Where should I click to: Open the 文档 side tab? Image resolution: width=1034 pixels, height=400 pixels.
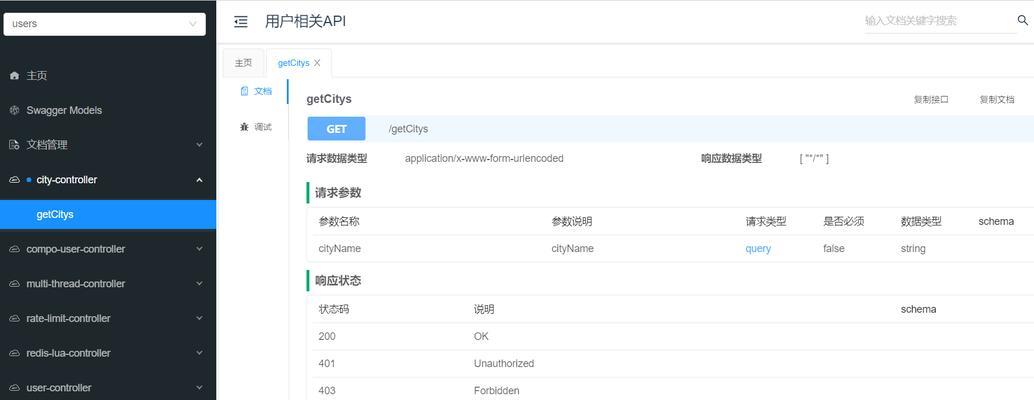click(256, 91)
